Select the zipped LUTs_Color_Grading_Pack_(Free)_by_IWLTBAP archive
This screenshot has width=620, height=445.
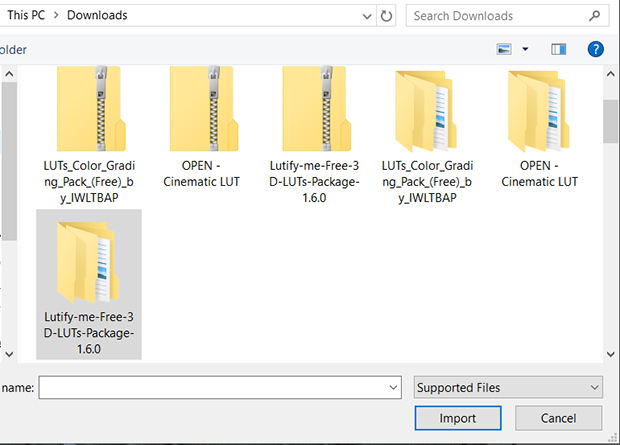[89, 135]
